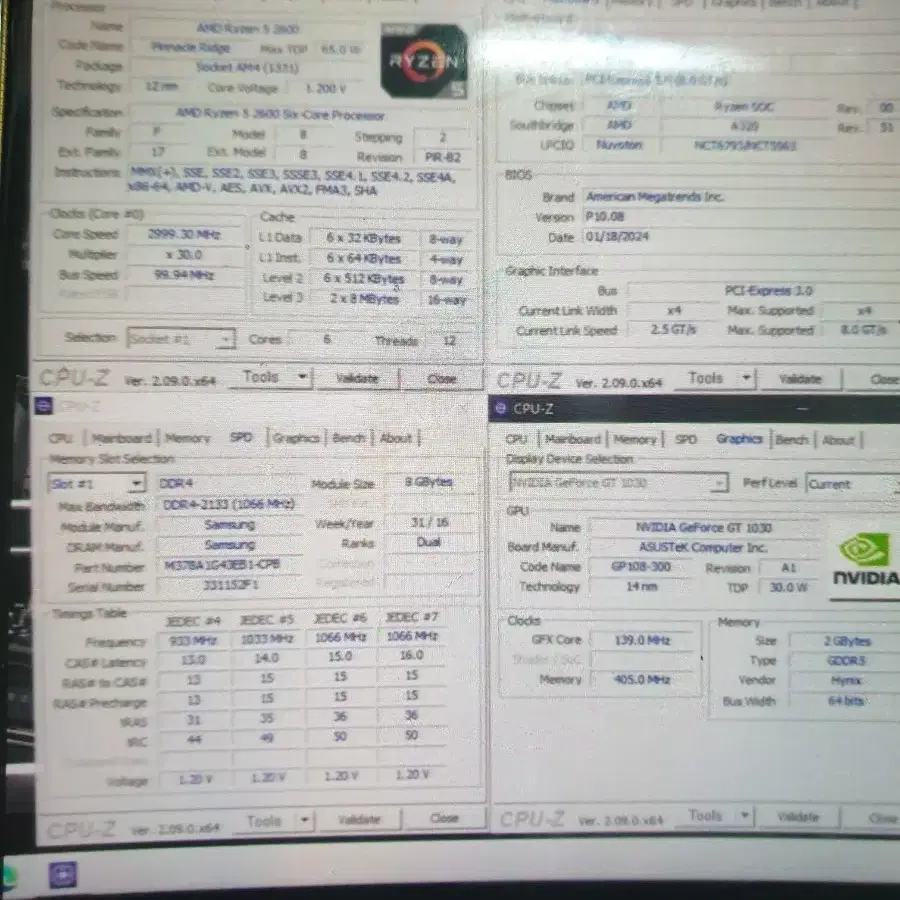Image resolution: width=900 pixels, height=900 pixels.
Task: Click the Close button in the SPD window
Action: pyautogui.click(x=444, y=818)
